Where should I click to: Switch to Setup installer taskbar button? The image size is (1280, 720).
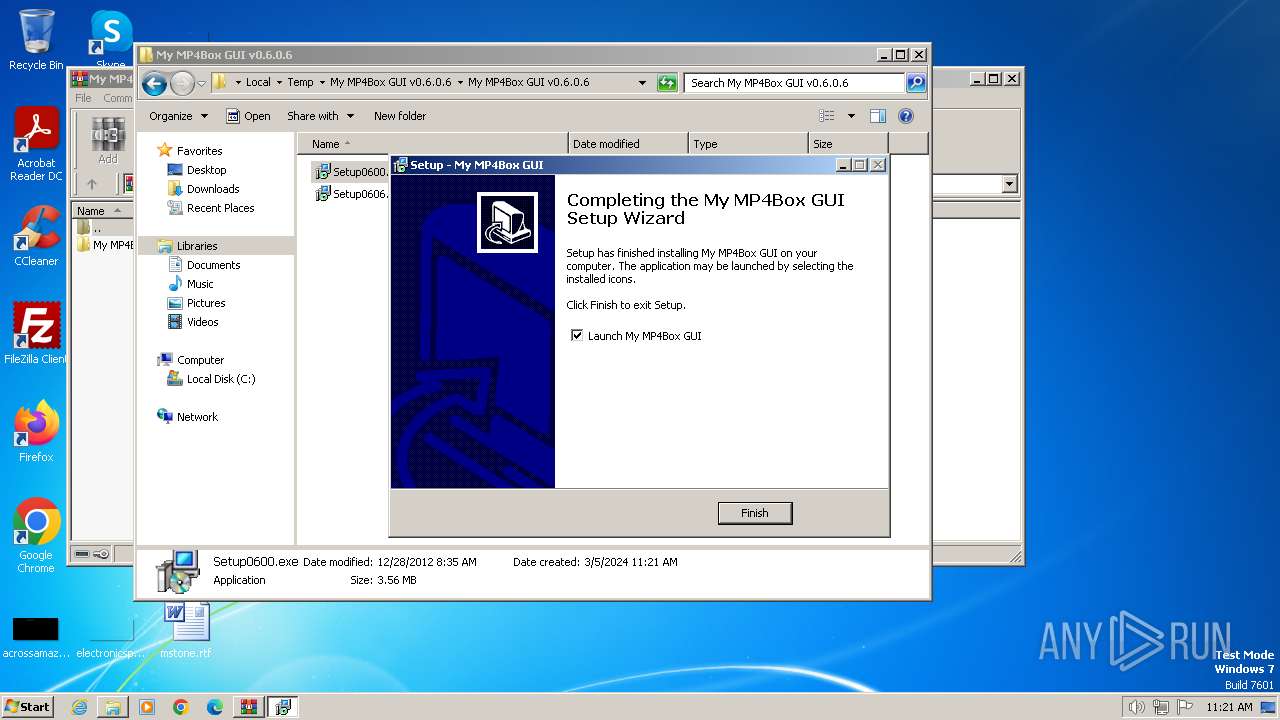(282, 707)
